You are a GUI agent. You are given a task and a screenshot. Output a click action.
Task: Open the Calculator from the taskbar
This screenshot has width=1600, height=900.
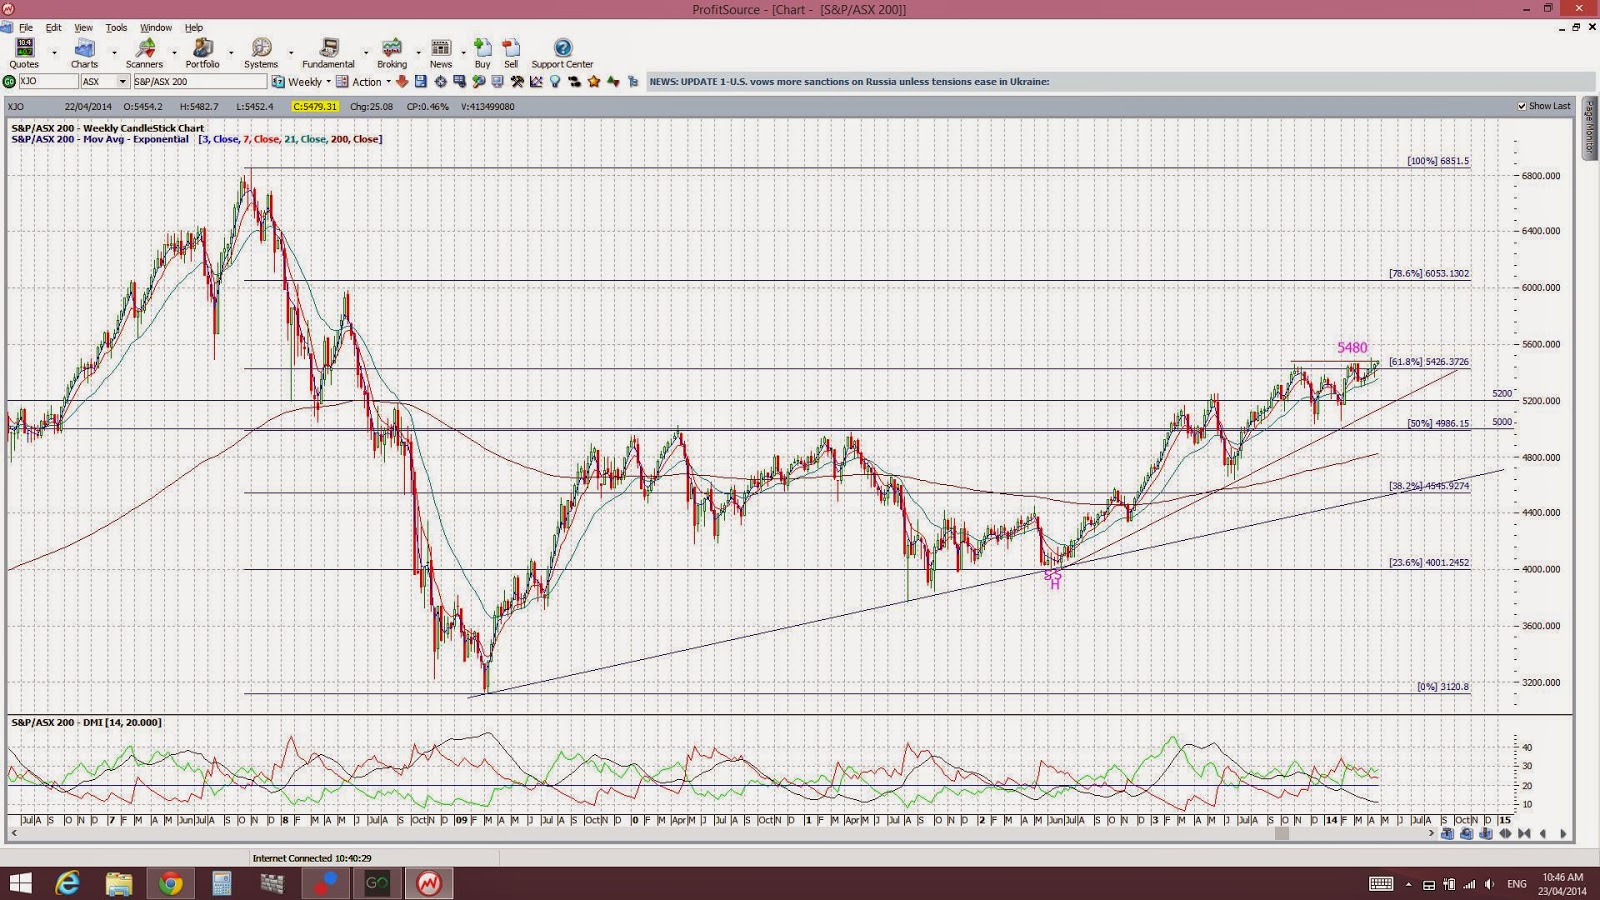pyautogui.click(x=221, y=883)
